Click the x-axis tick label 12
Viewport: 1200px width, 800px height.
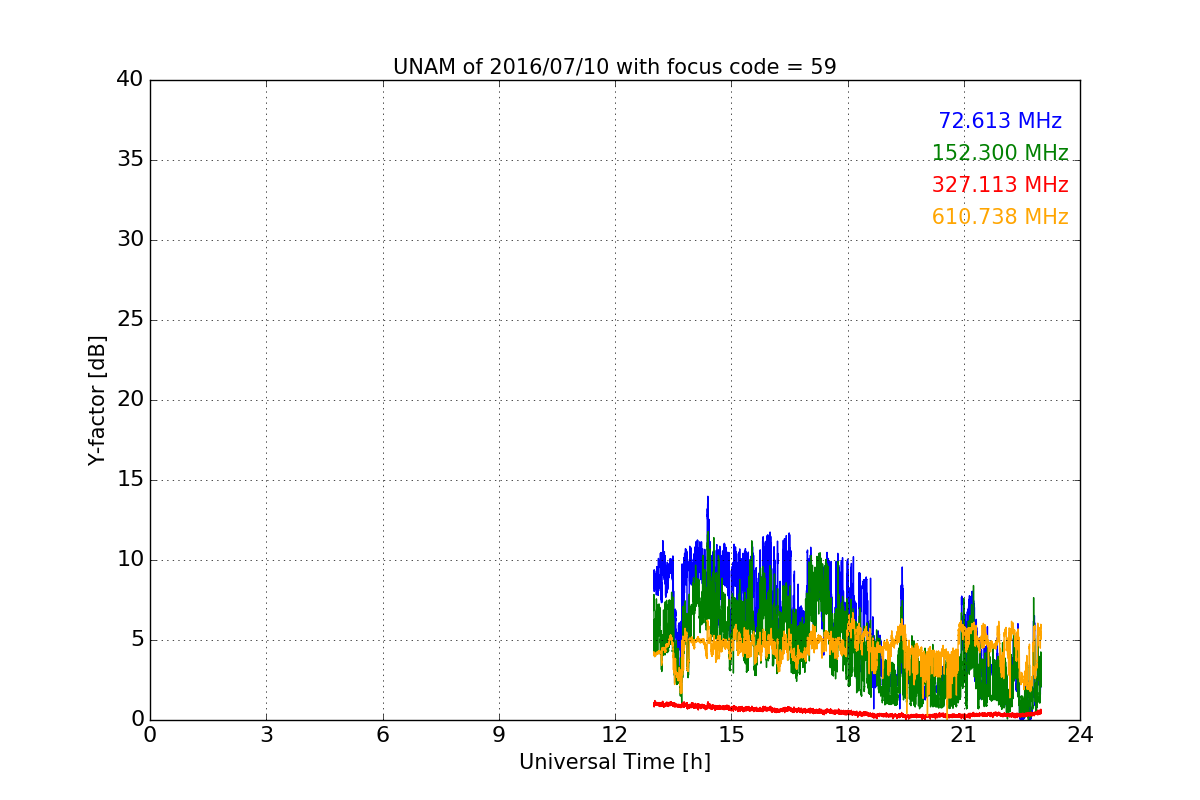point(615,735)
